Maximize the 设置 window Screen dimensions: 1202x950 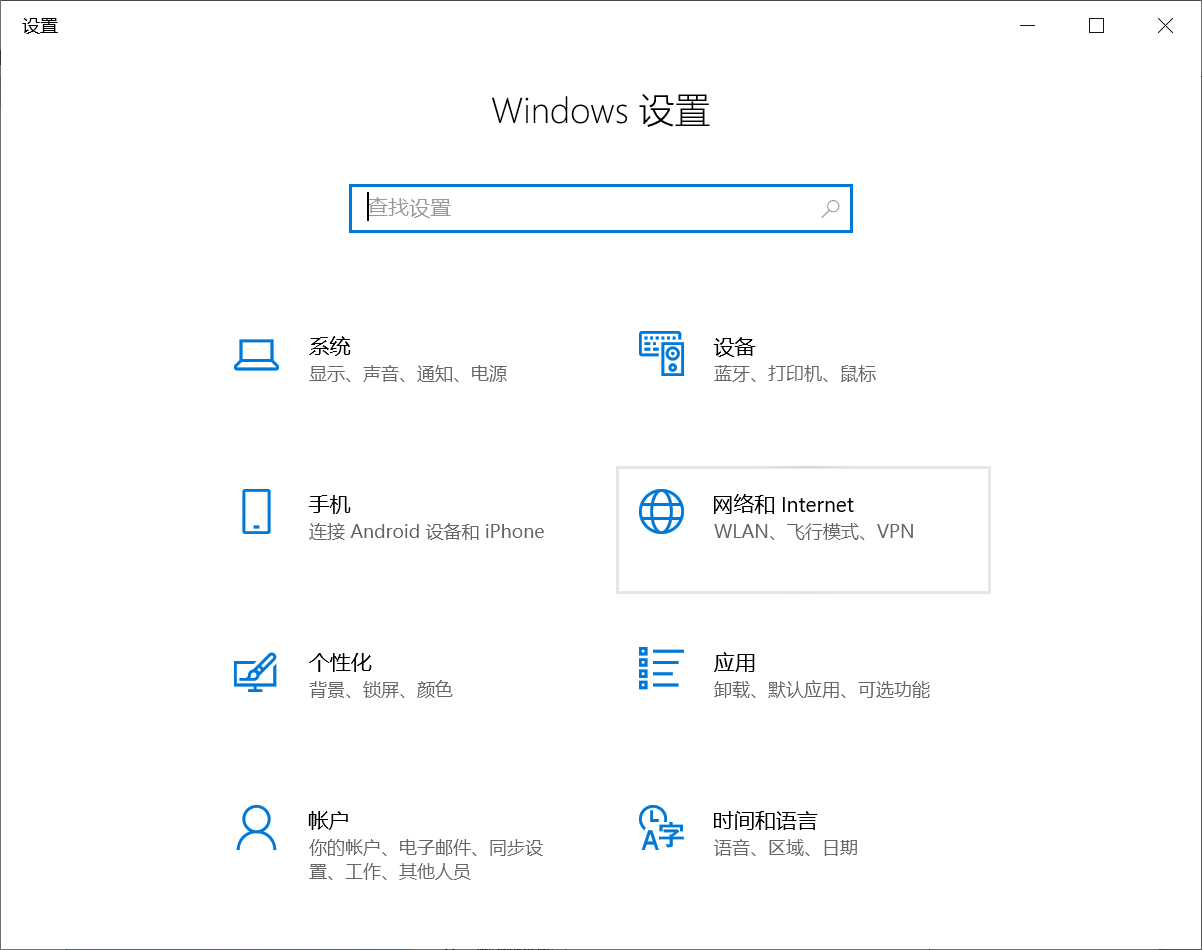pos(1096,26)
